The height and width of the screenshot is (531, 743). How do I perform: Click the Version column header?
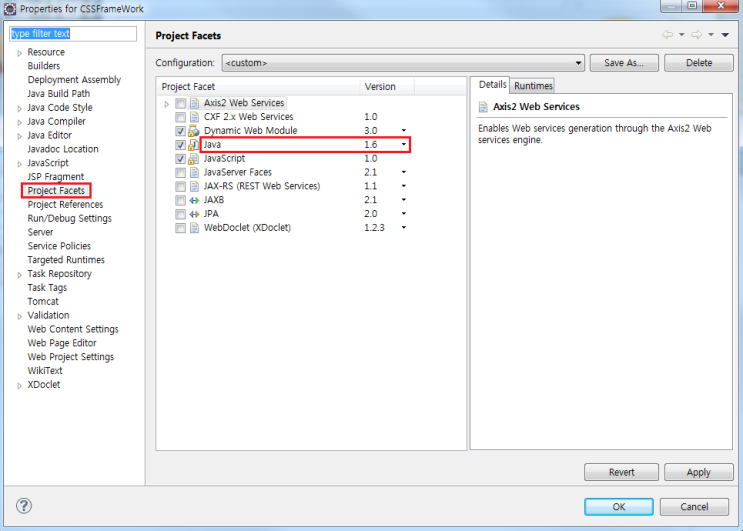[x=387, y=87]
